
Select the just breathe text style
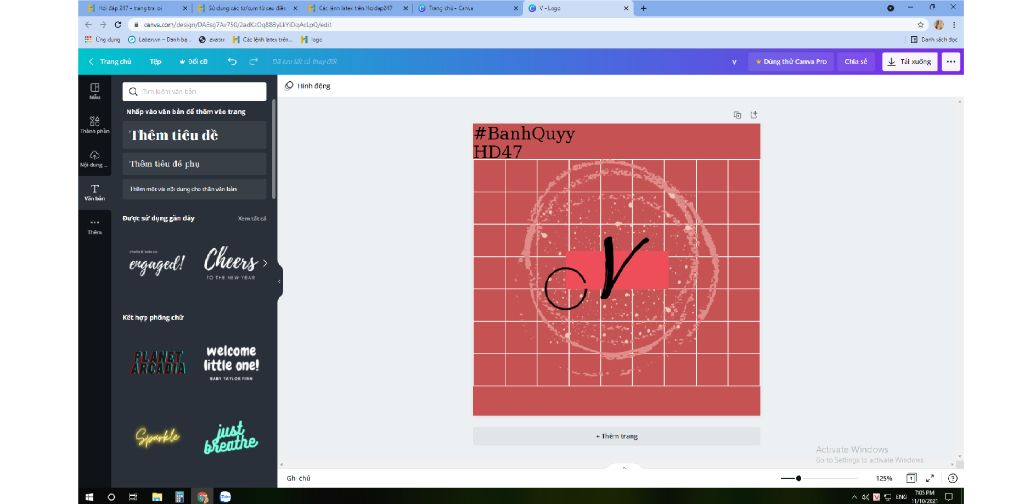231,437
